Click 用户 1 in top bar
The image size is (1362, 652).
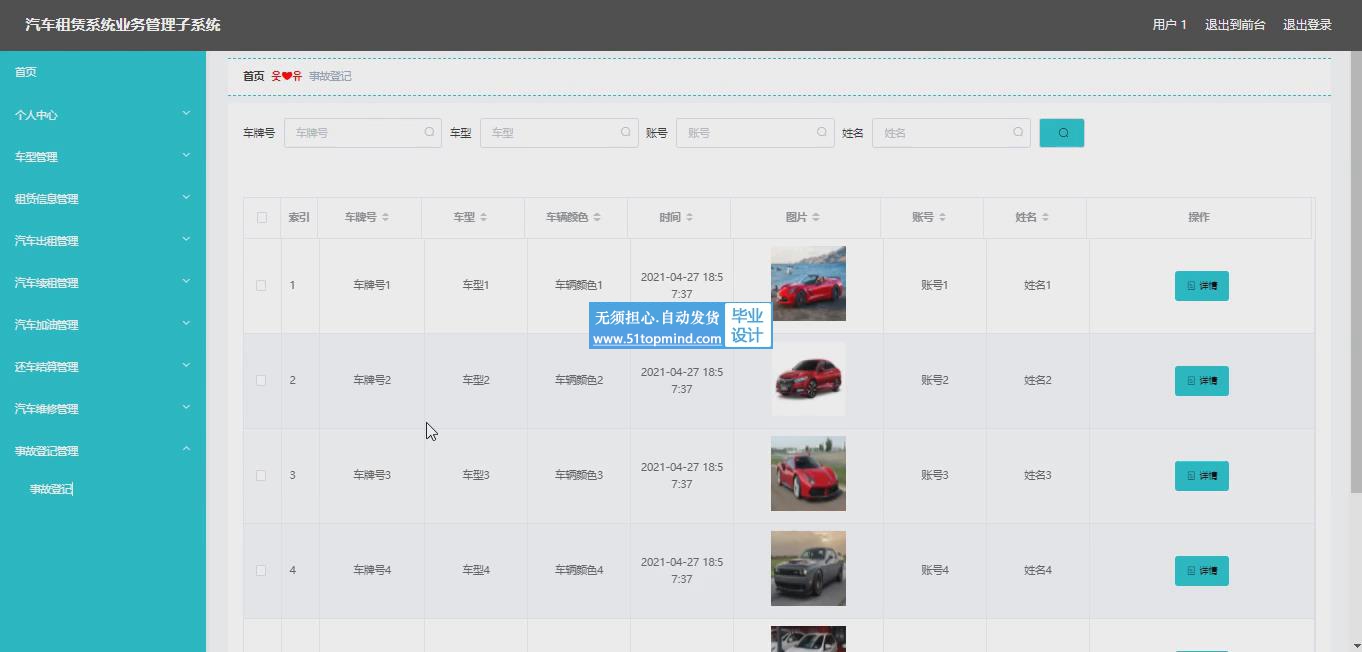[1169, 25]
